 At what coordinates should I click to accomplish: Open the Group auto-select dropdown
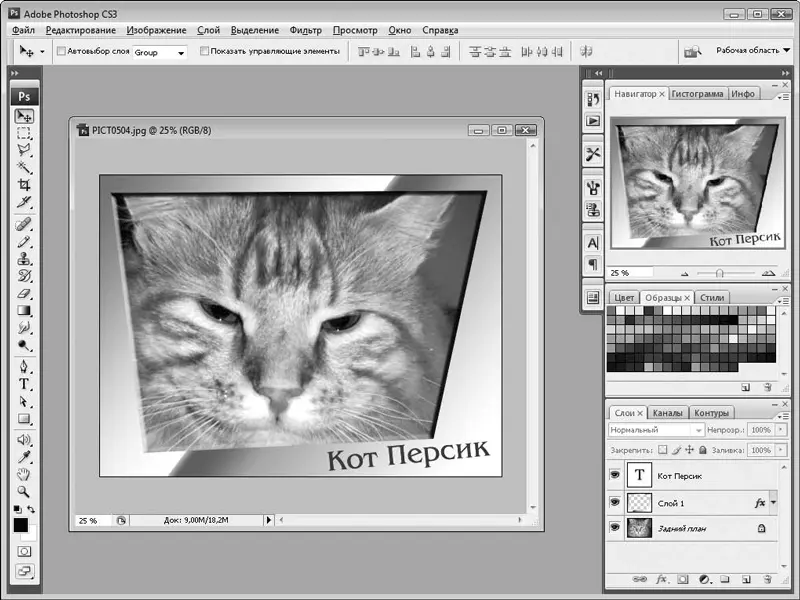(160, 52)
